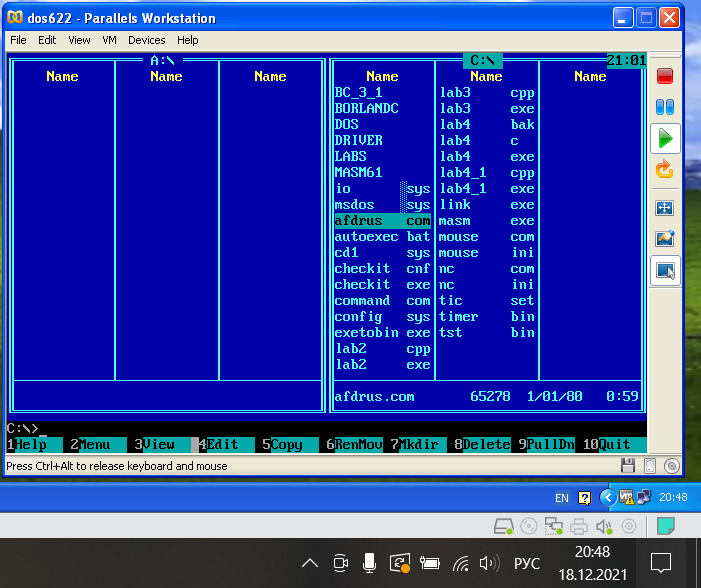This screenshot has height=588, width=701.
Task: Click the 2Menu function key button
Action: coord(98,444)
